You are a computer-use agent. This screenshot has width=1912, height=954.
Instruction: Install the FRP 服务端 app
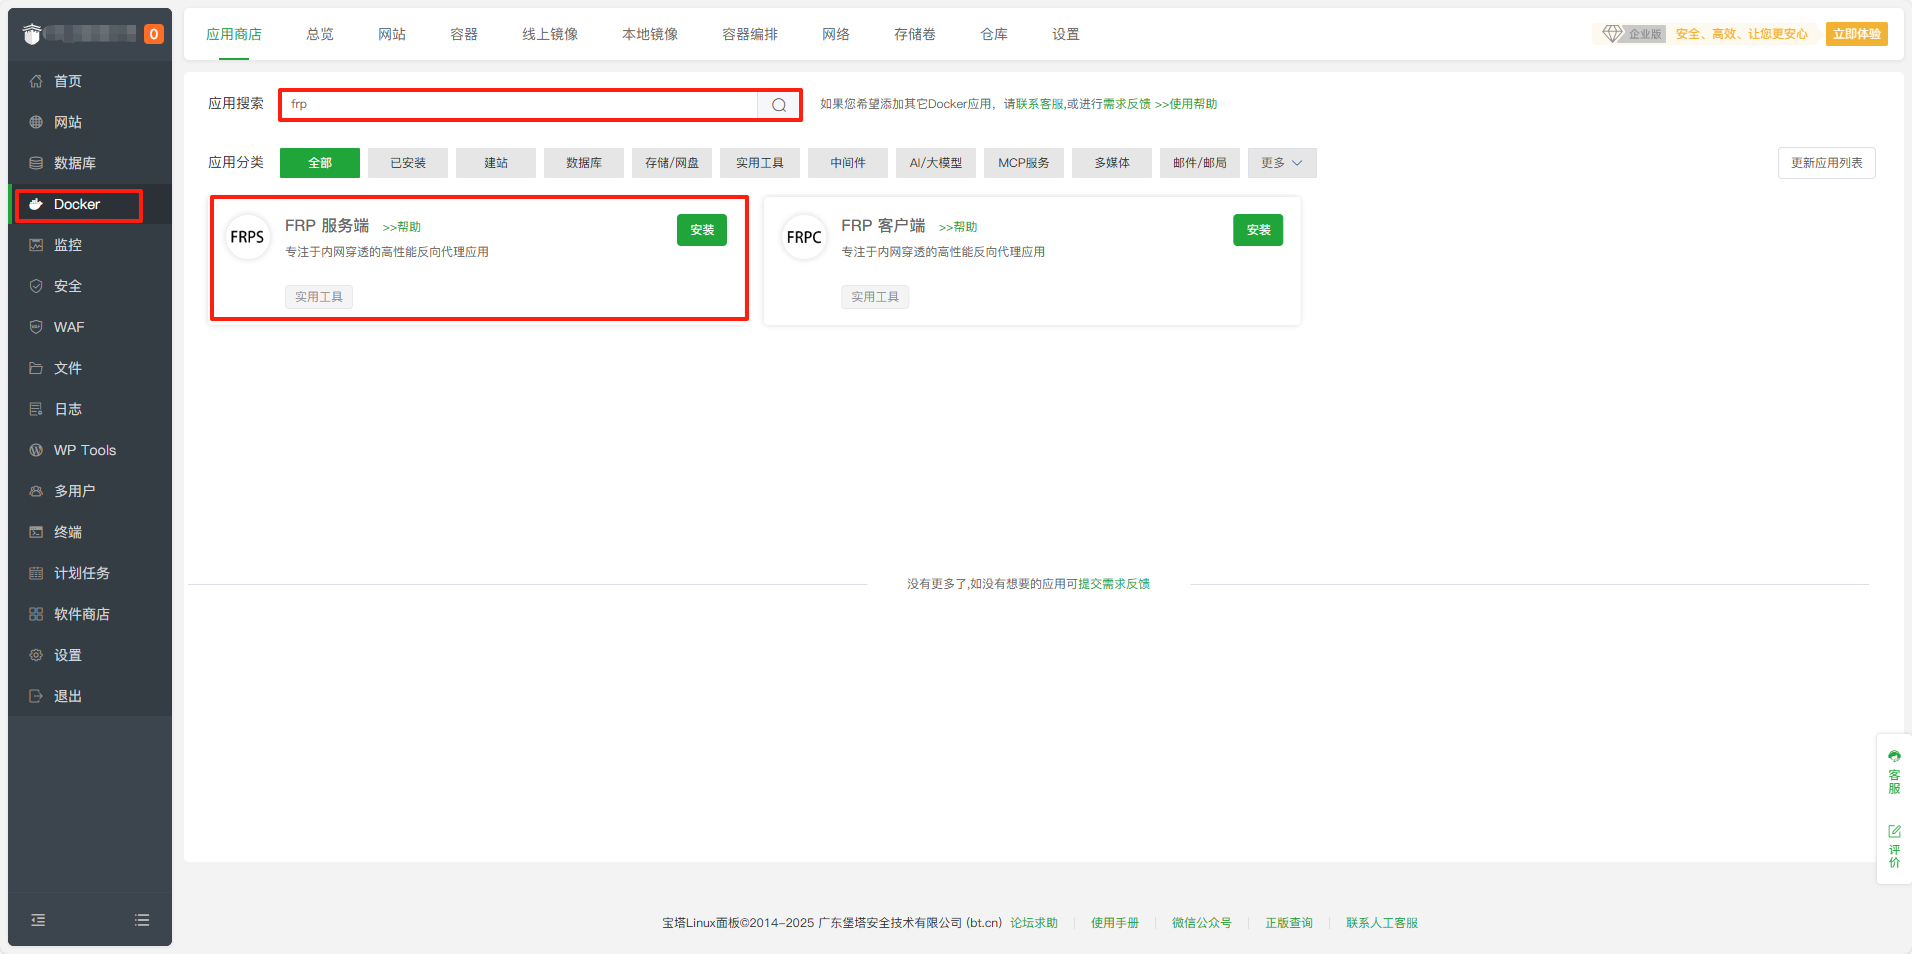pos(702,230)
